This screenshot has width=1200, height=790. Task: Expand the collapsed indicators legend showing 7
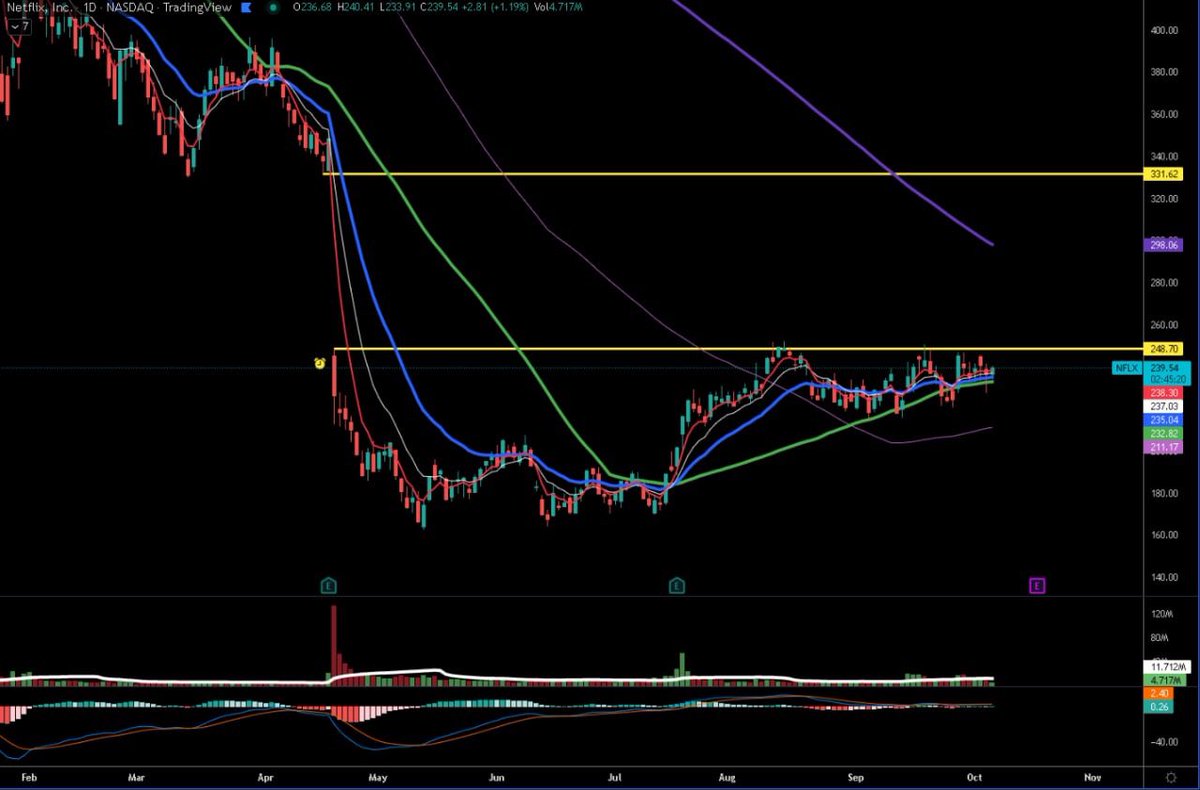coord(19,27)
